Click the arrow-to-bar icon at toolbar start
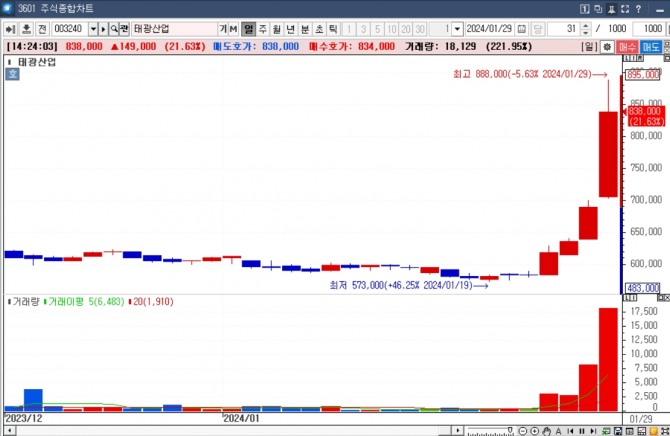Image resolution: width=670 pixels, height=436 pixels. point(10,29)
